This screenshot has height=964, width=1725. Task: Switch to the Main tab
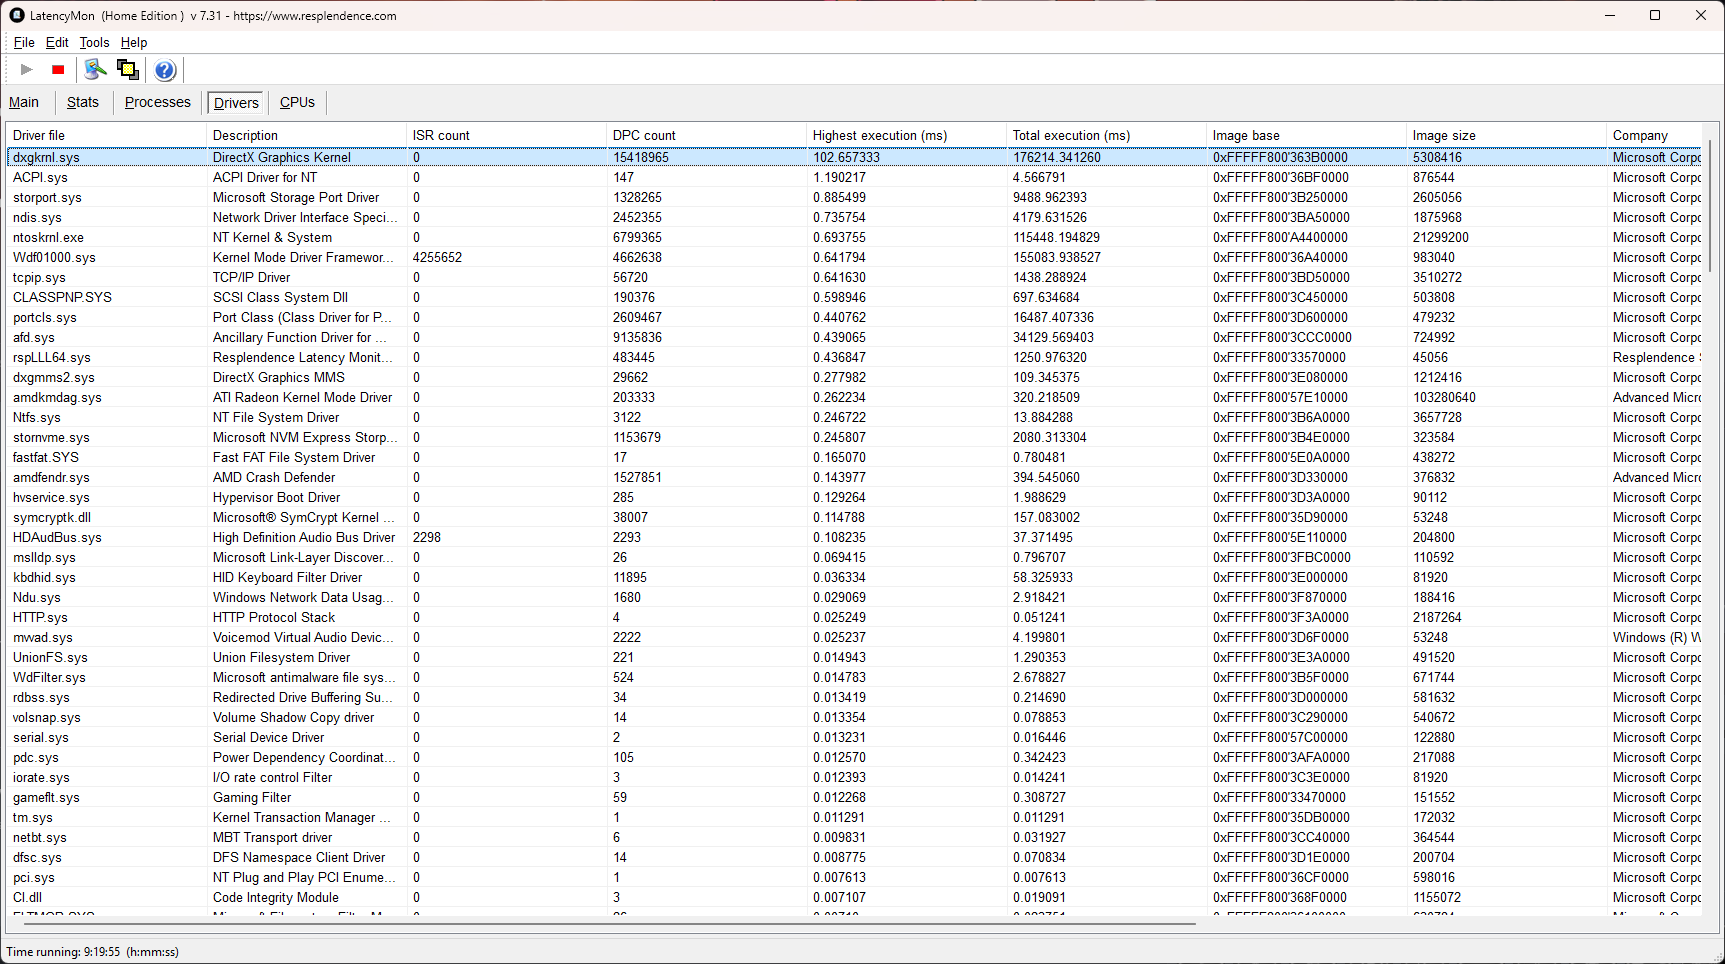[x=24, y=102]
